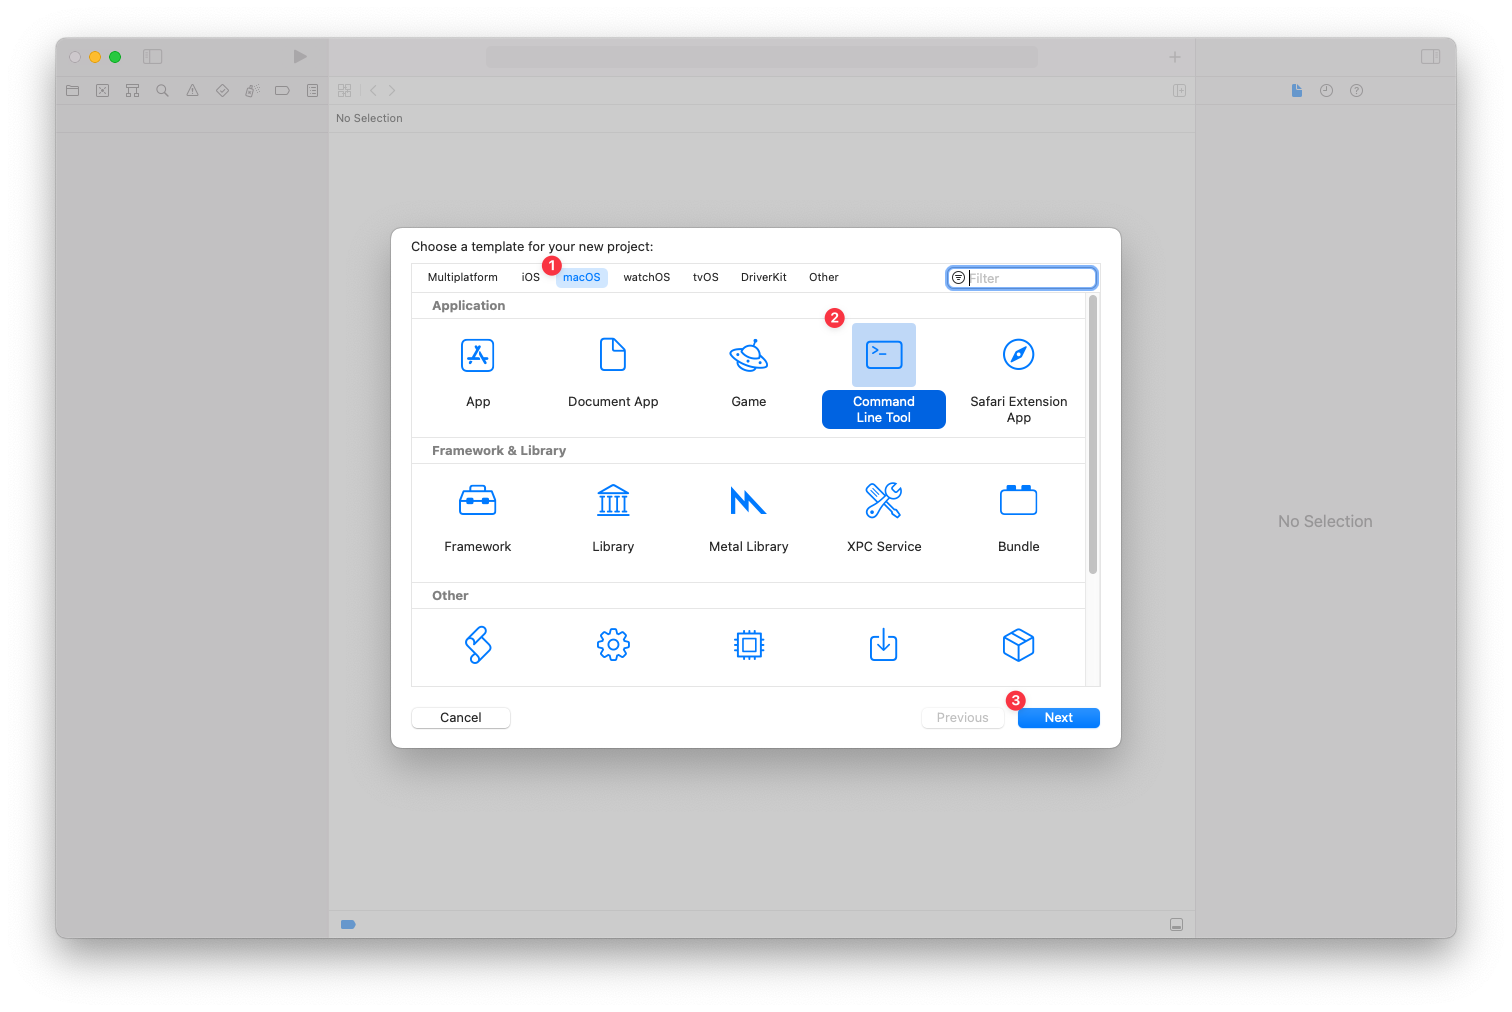Open the Symbol navigator
1512x1012 pixels.
[x=132, y=90]
